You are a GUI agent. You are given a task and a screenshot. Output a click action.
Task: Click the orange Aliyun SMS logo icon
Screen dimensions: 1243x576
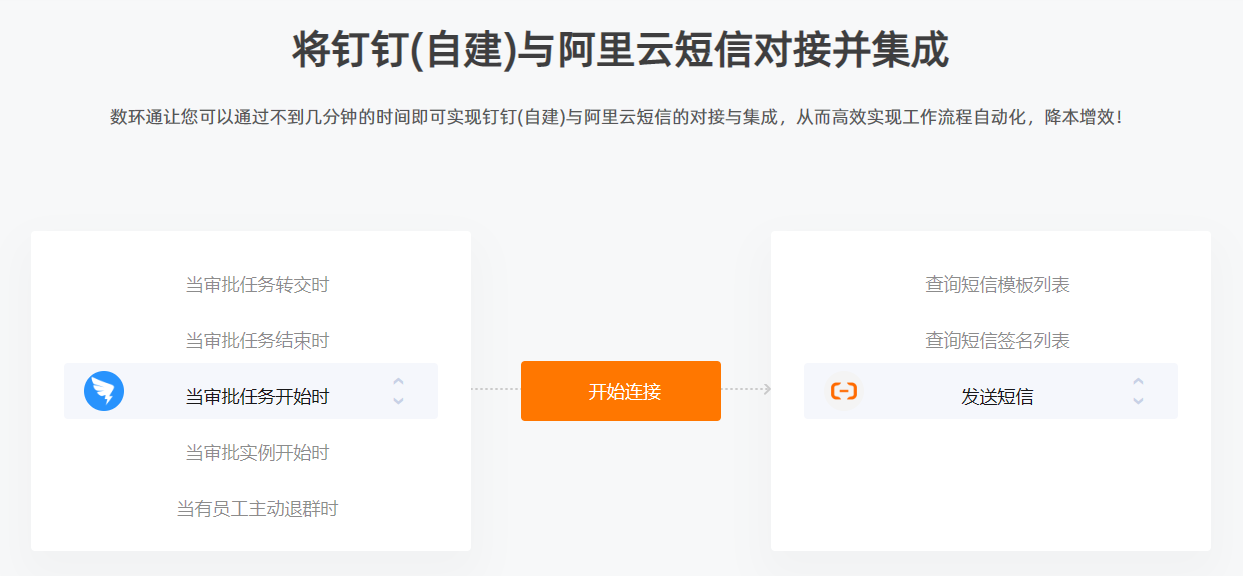click(x=844, y=391)
